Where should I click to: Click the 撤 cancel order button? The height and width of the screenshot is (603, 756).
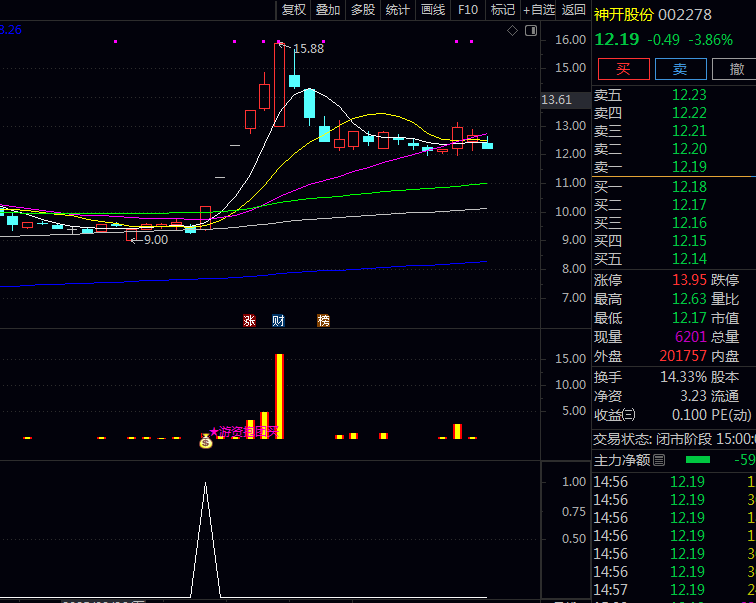click(x=736, y=69)
